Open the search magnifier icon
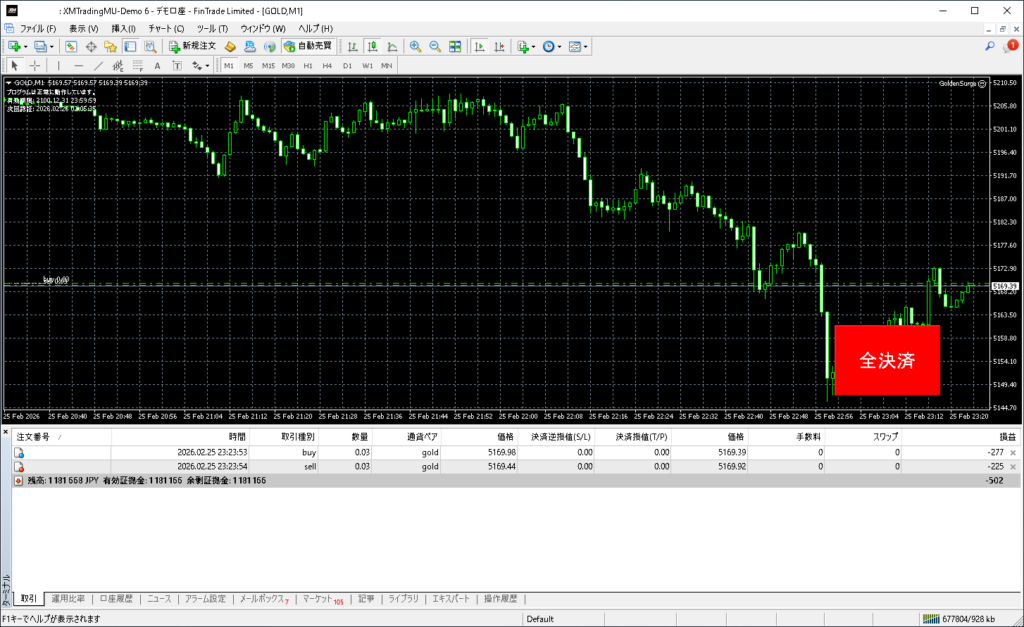This screenshot has width=1024, height=627. [990, 46]
